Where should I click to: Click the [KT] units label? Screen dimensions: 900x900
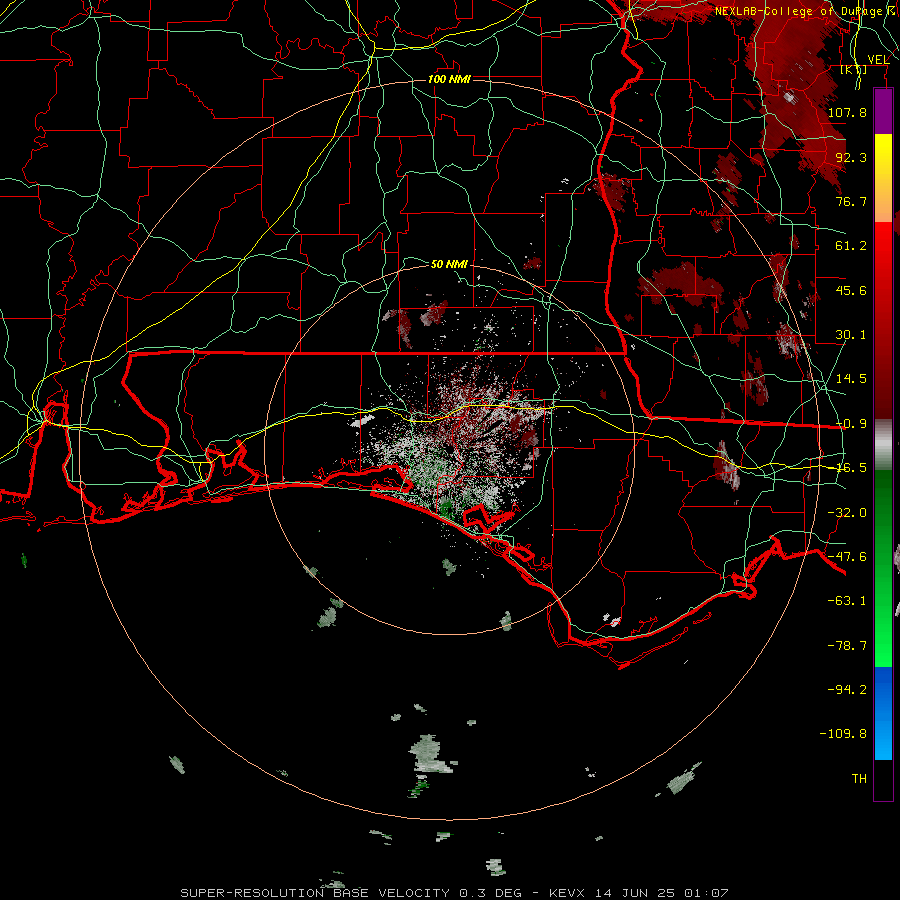(x=854, y=69)
